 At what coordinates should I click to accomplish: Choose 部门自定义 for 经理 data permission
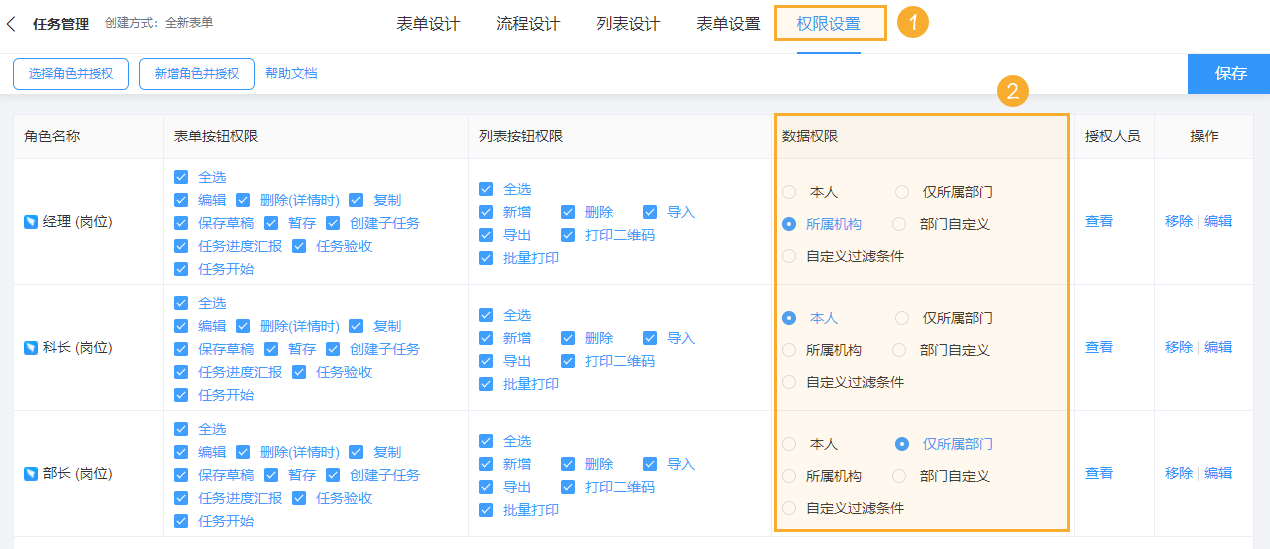[899, 224]
